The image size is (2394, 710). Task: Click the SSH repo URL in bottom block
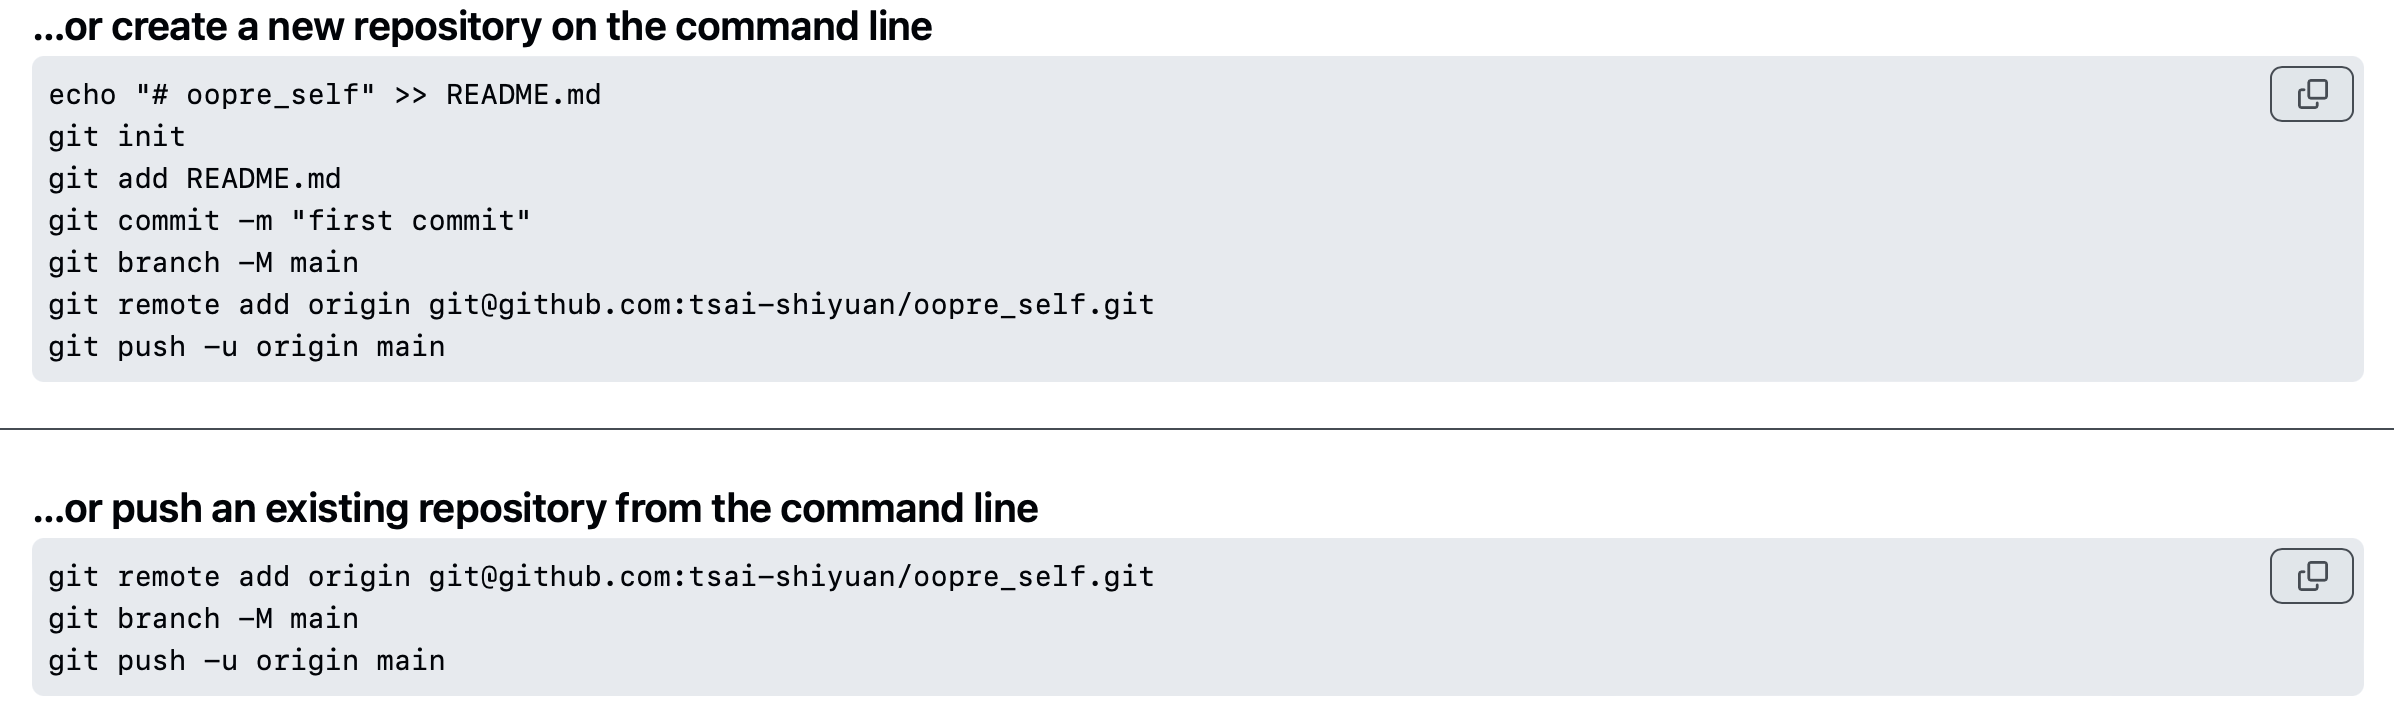coord(791,577)
